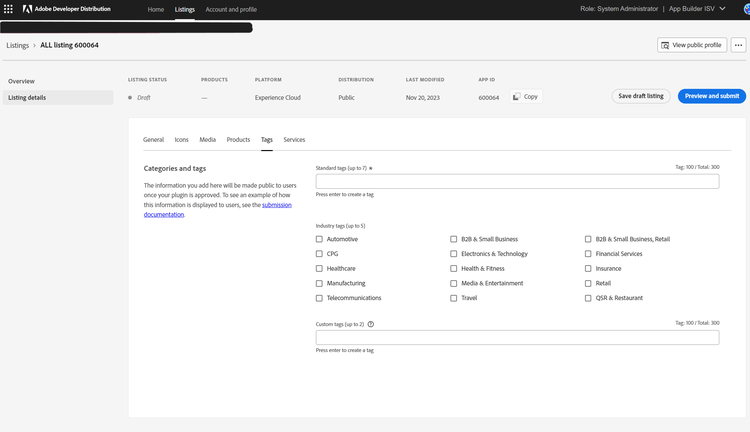Viewport: 750px width, 432px height.
Task: Expand the App Builder ISV dropdown
Action: coord(697,9)
